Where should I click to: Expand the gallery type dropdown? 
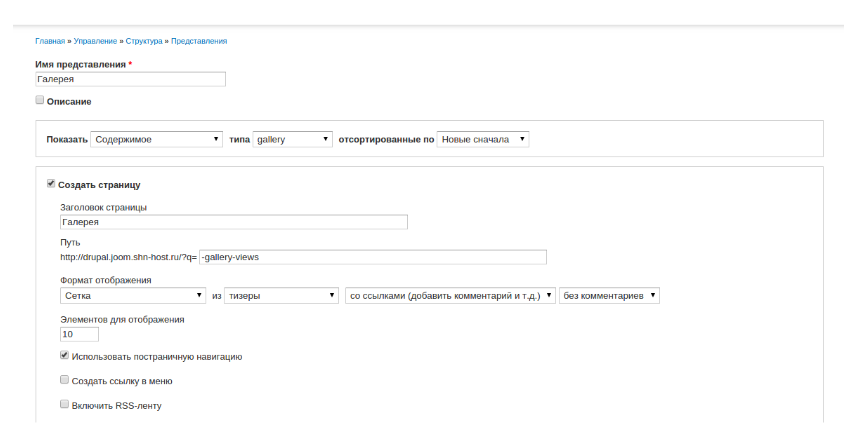292,139
